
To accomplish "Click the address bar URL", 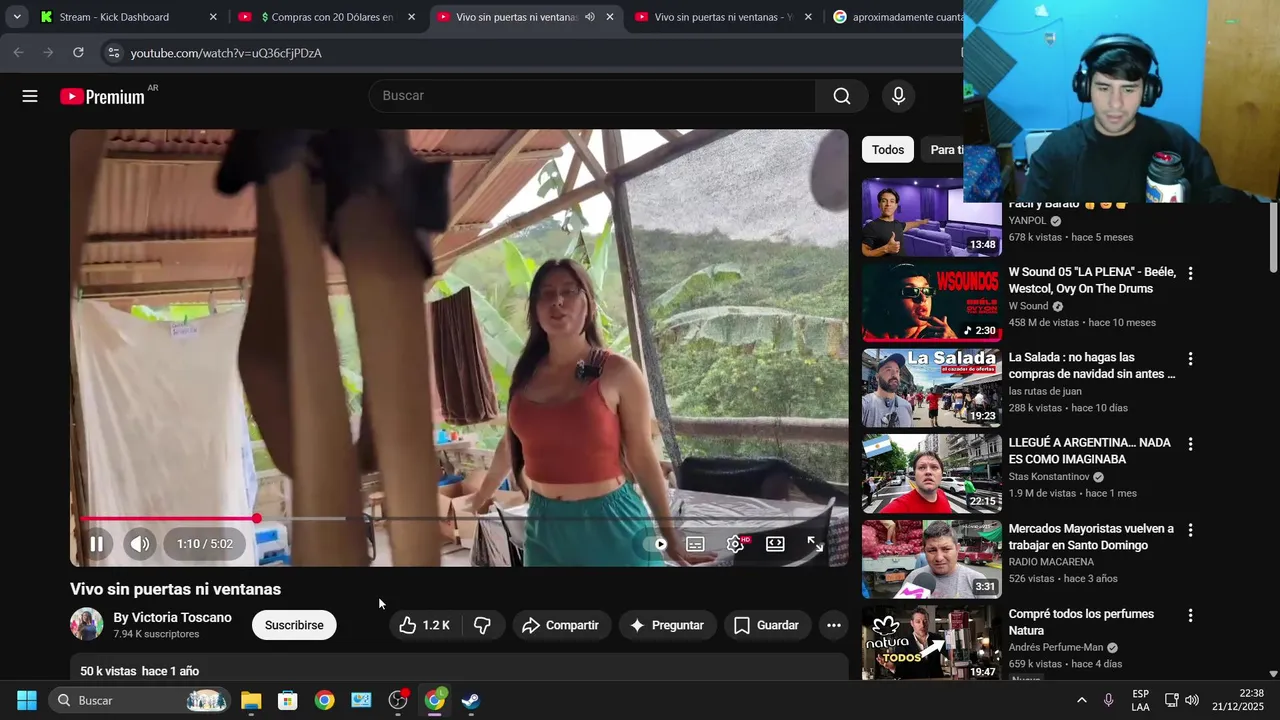I will (x=226, y=53).
